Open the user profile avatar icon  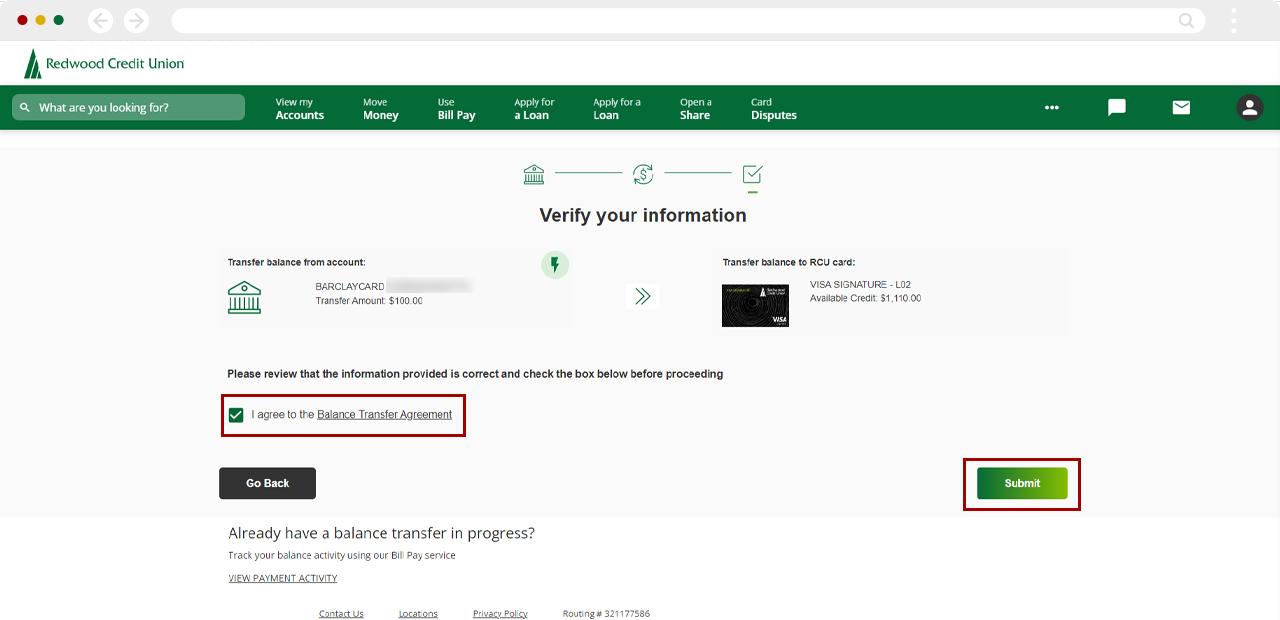(1249, 108)
